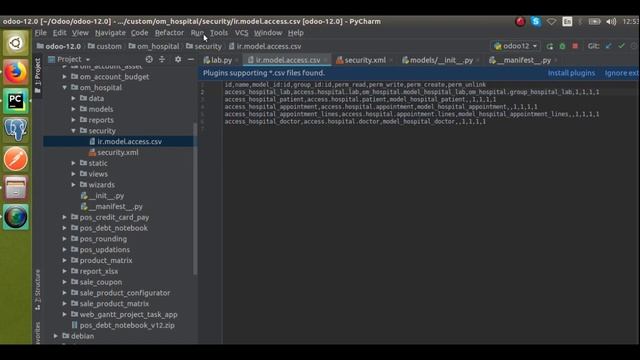The width and height of the screenshot is (640, 360).
Task: Click the green debug bug icon
Action: pos(562,47)
